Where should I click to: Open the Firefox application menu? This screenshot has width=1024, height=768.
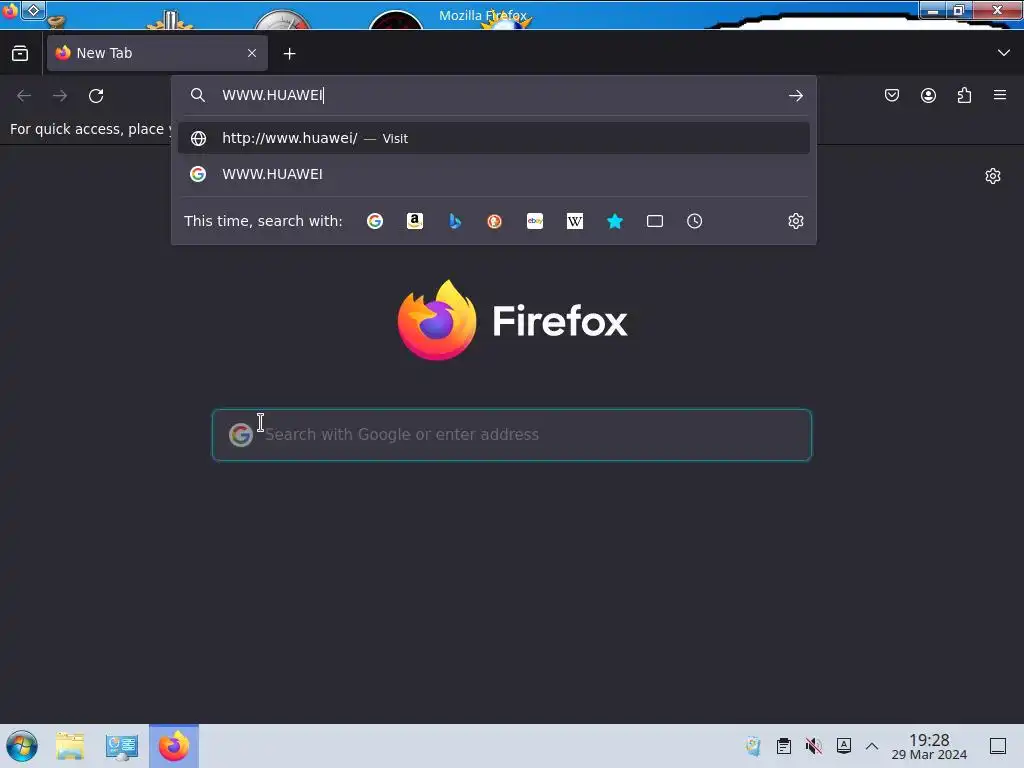pos(1000,95)
